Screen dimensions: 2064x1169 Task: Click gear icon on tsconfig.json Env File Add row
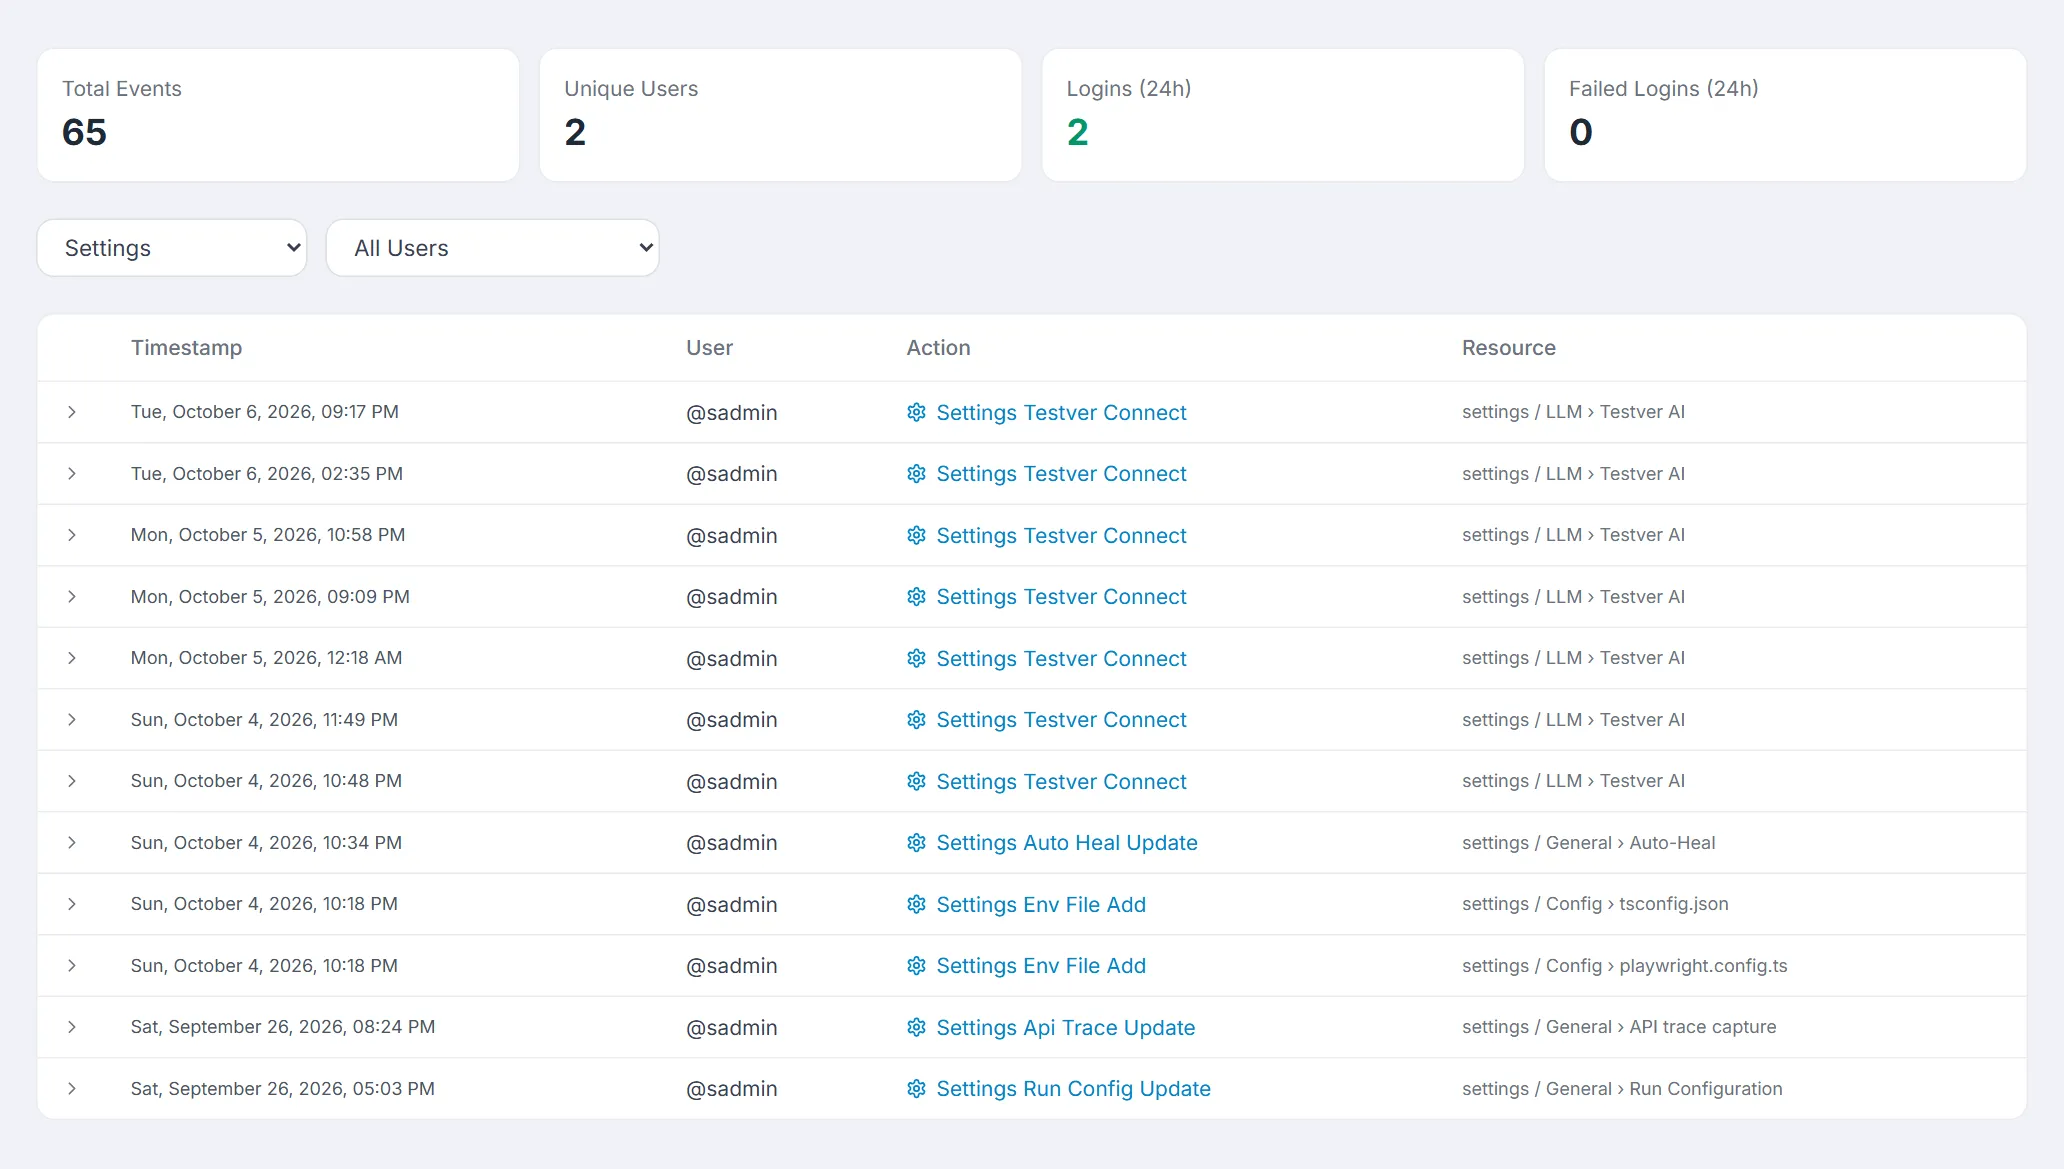coord(916,904)
